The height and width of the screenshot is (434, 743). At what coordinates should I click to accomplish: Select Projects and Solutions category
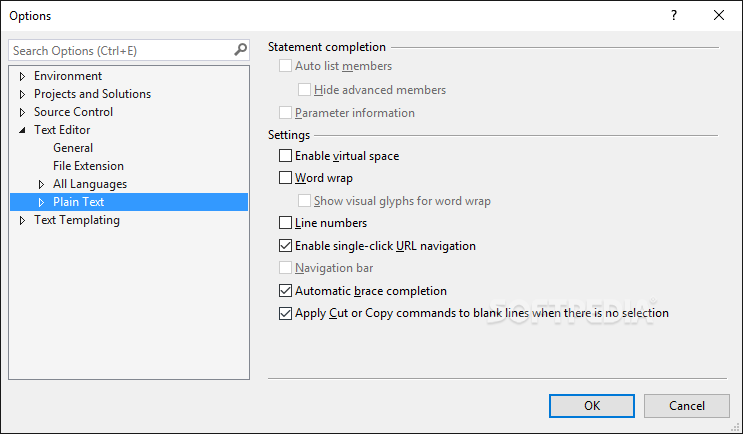pos(92,94)
